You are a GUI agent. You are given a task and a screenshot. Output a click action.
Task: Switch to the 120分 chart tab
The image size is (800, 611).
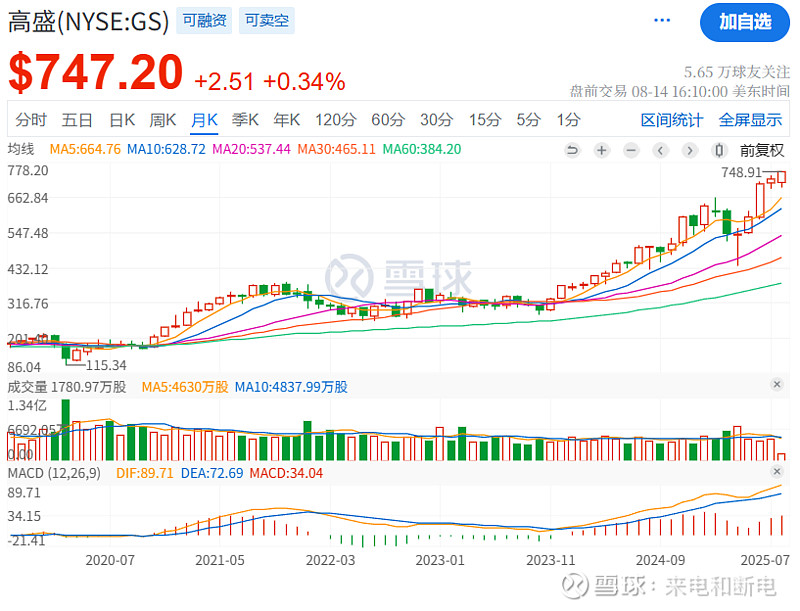tap(335, 120)
